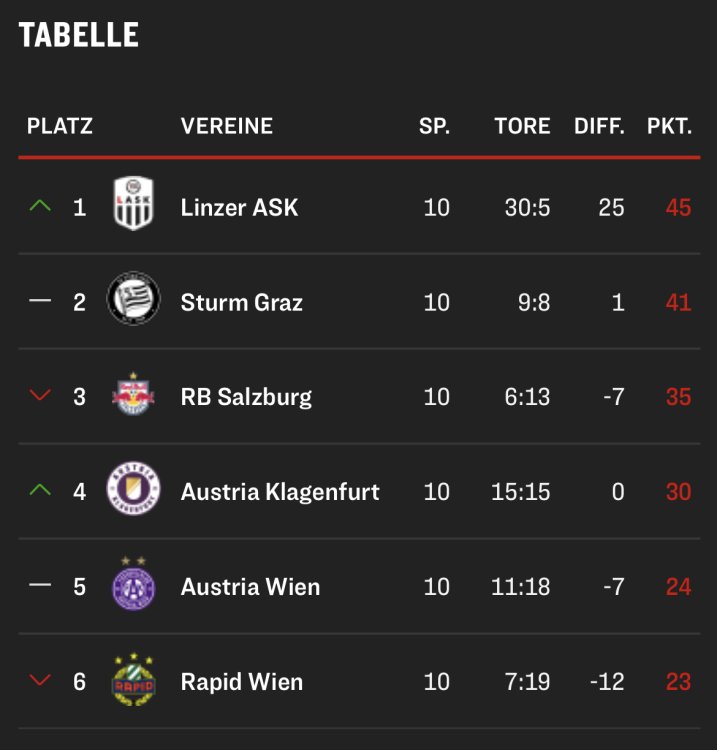Viewport: 717px width, 750px height.
Task: Sort table by the PKT. column header
Action: coord(669,126)
